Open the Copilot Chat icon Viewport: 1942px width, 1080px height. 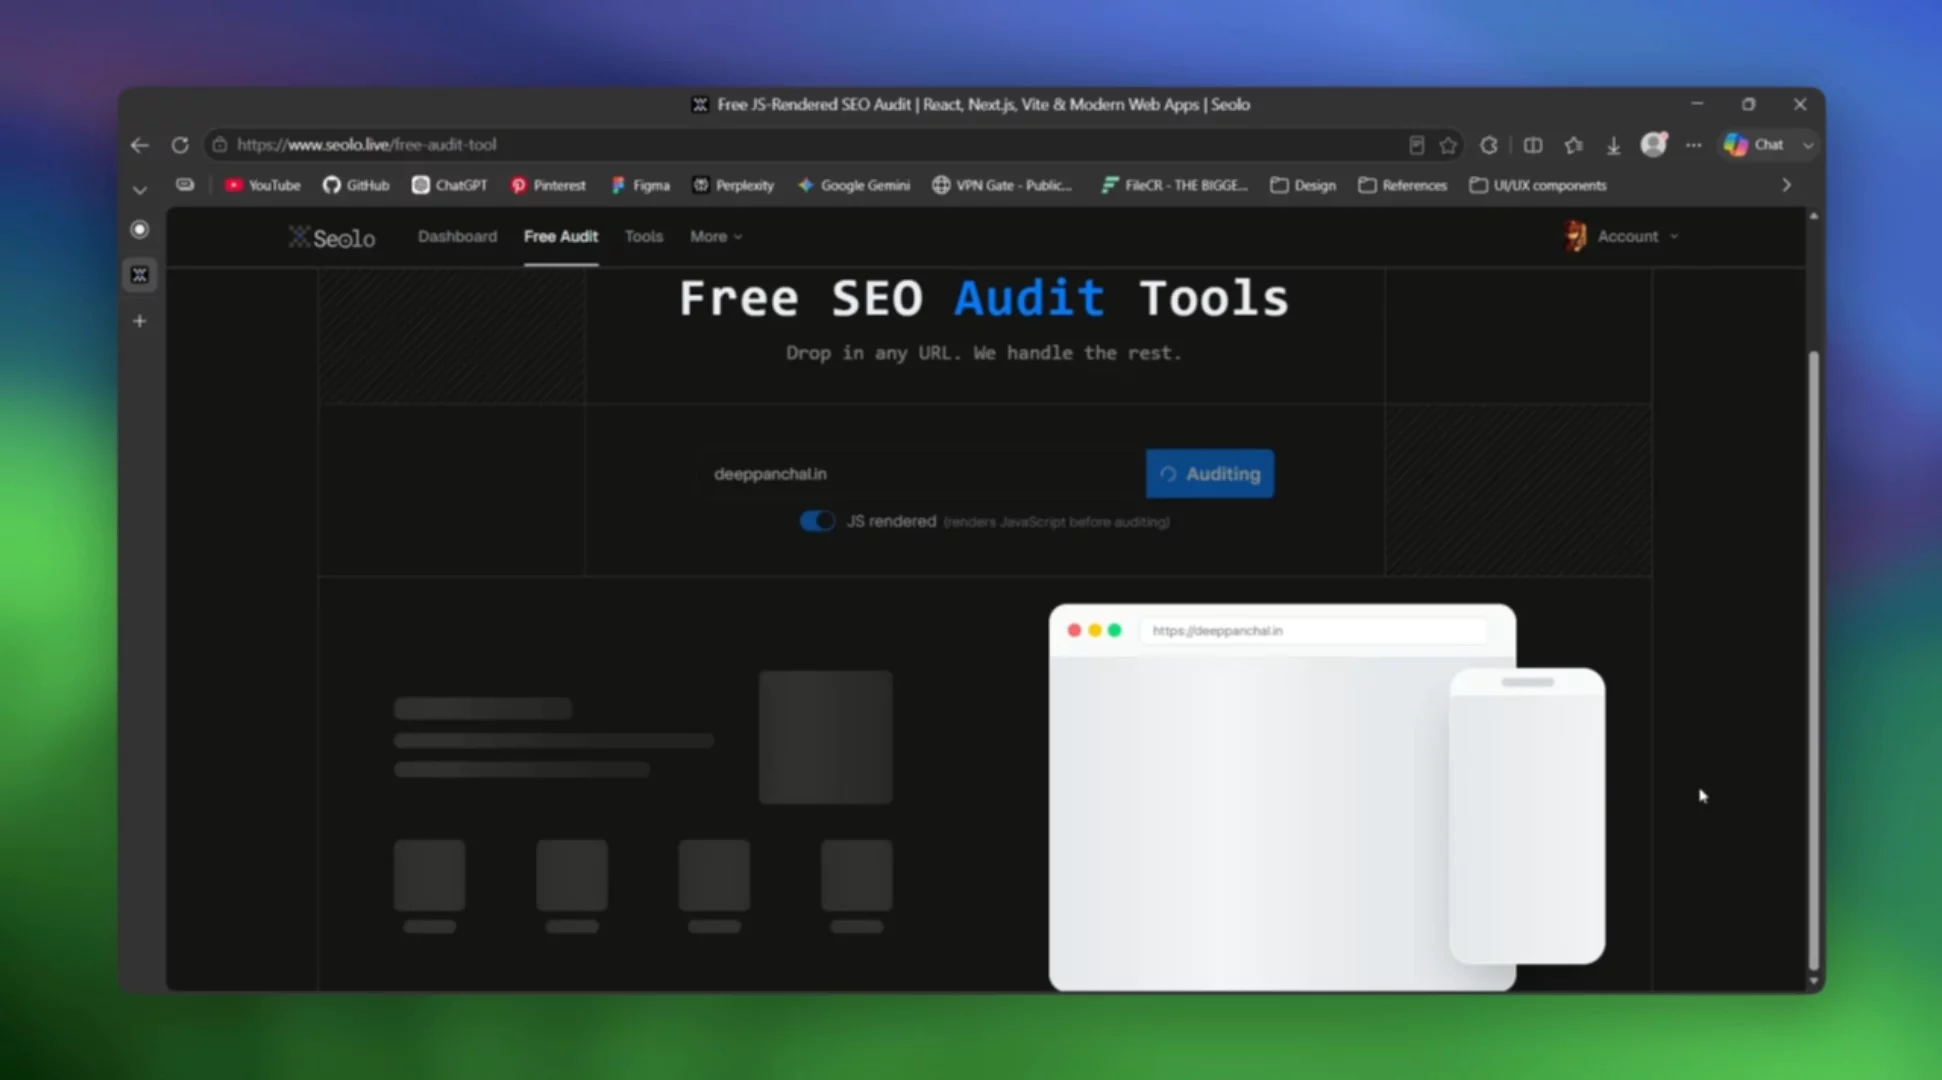point(1754,145)
